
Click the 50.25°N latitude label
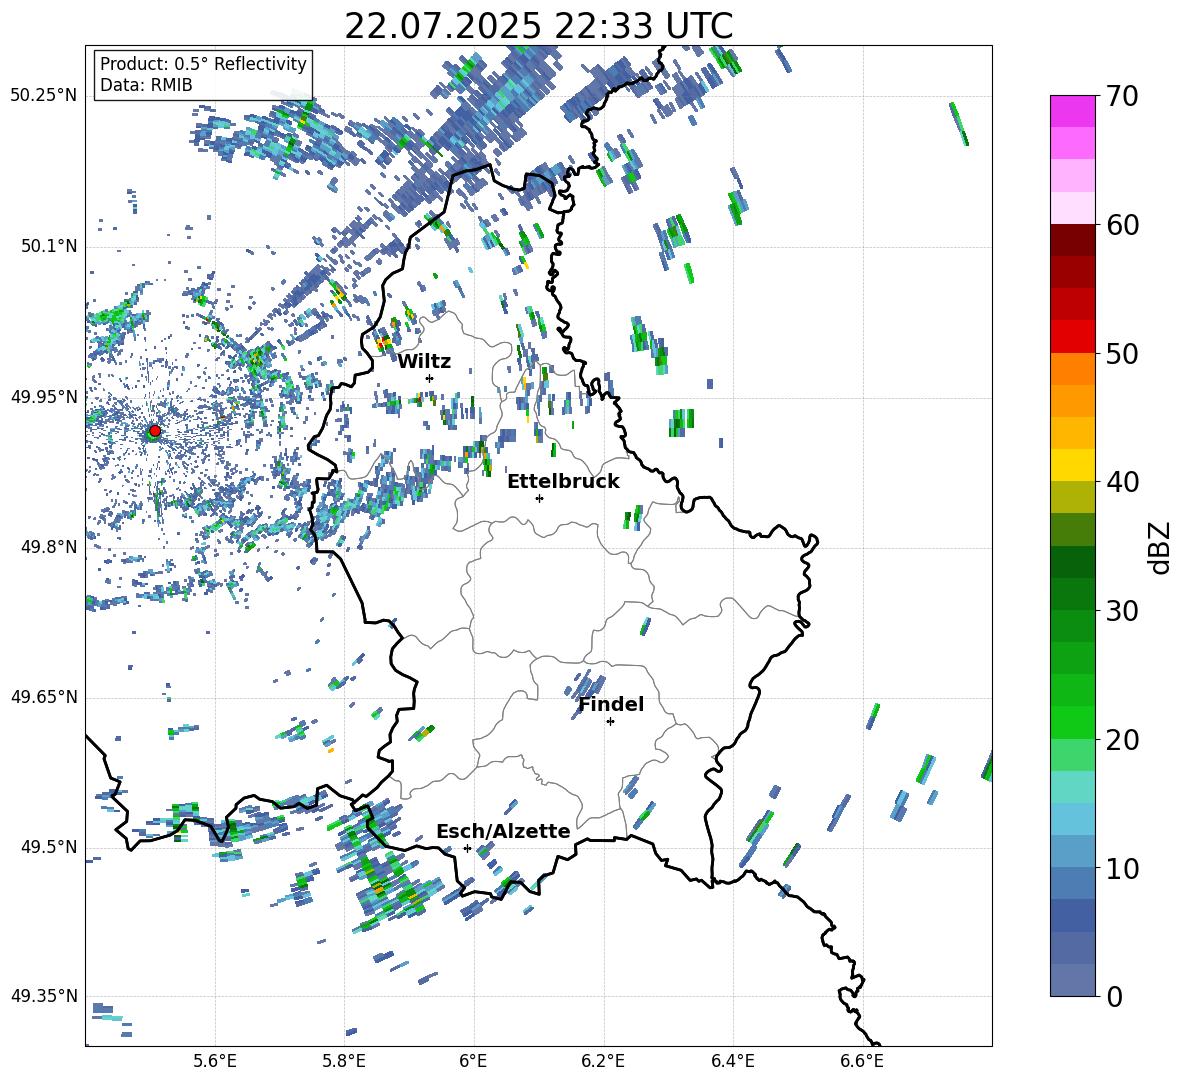tap(44, 96)
